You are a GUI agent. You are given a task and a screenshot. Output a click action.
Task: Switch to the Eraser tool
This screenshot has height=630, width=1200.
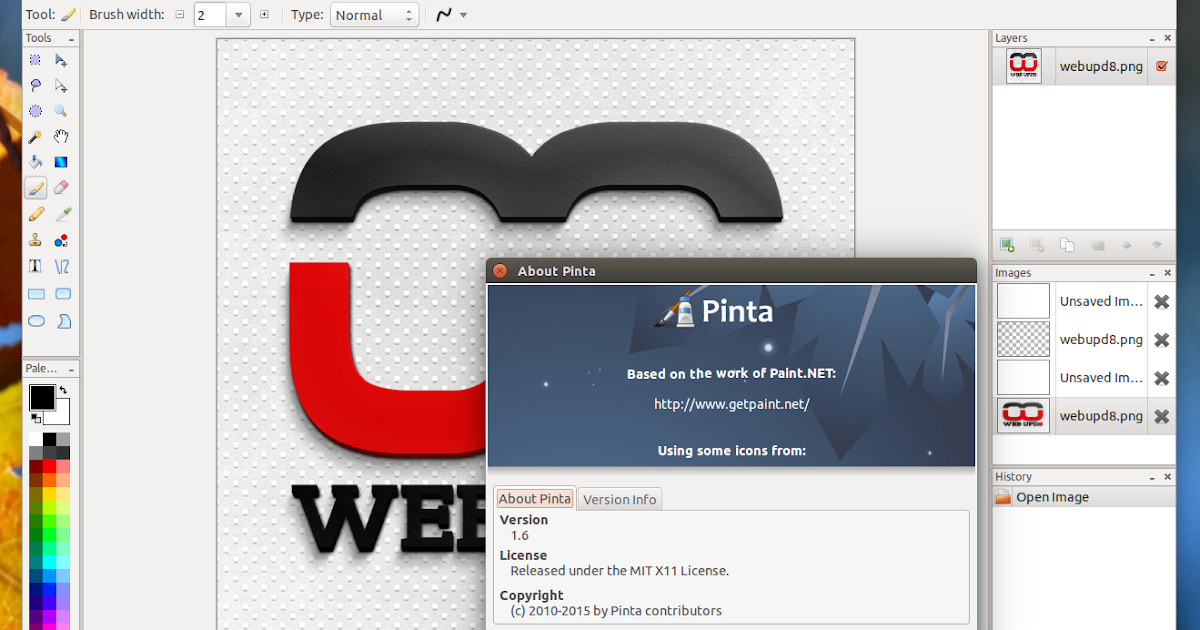62,188
